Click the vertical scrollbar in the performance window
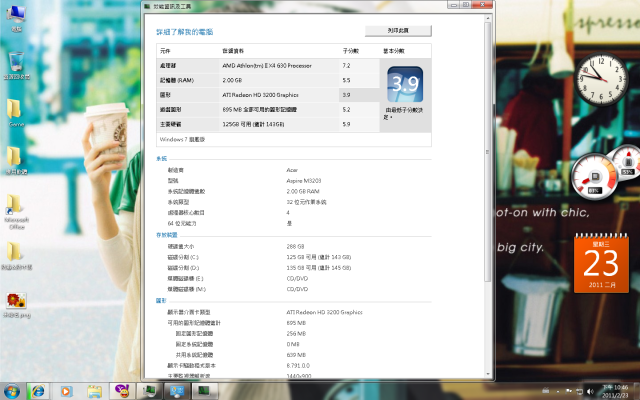The width and height of the screenshot is (640, 400). click(x=487, y=151)
